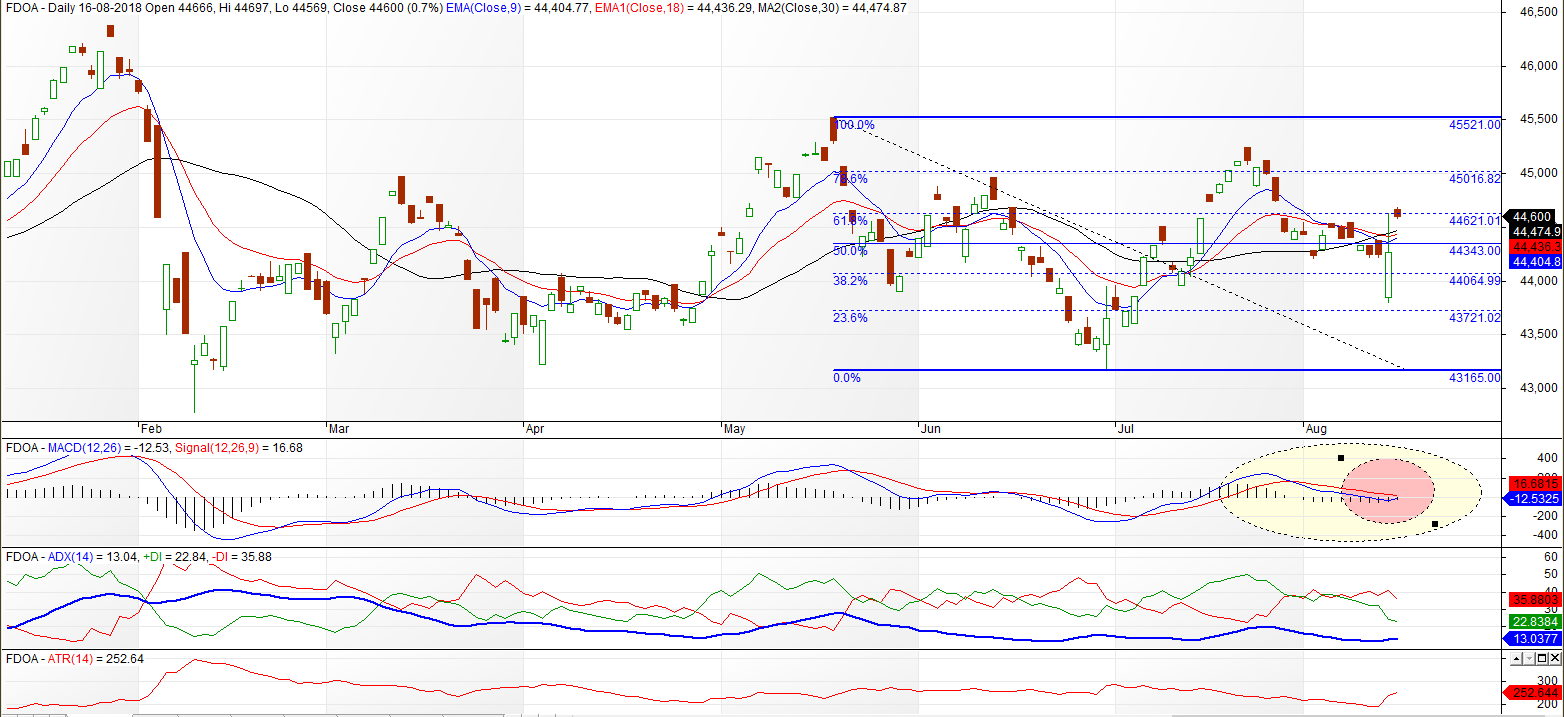Move the ATR pane down

[1529, 658]
